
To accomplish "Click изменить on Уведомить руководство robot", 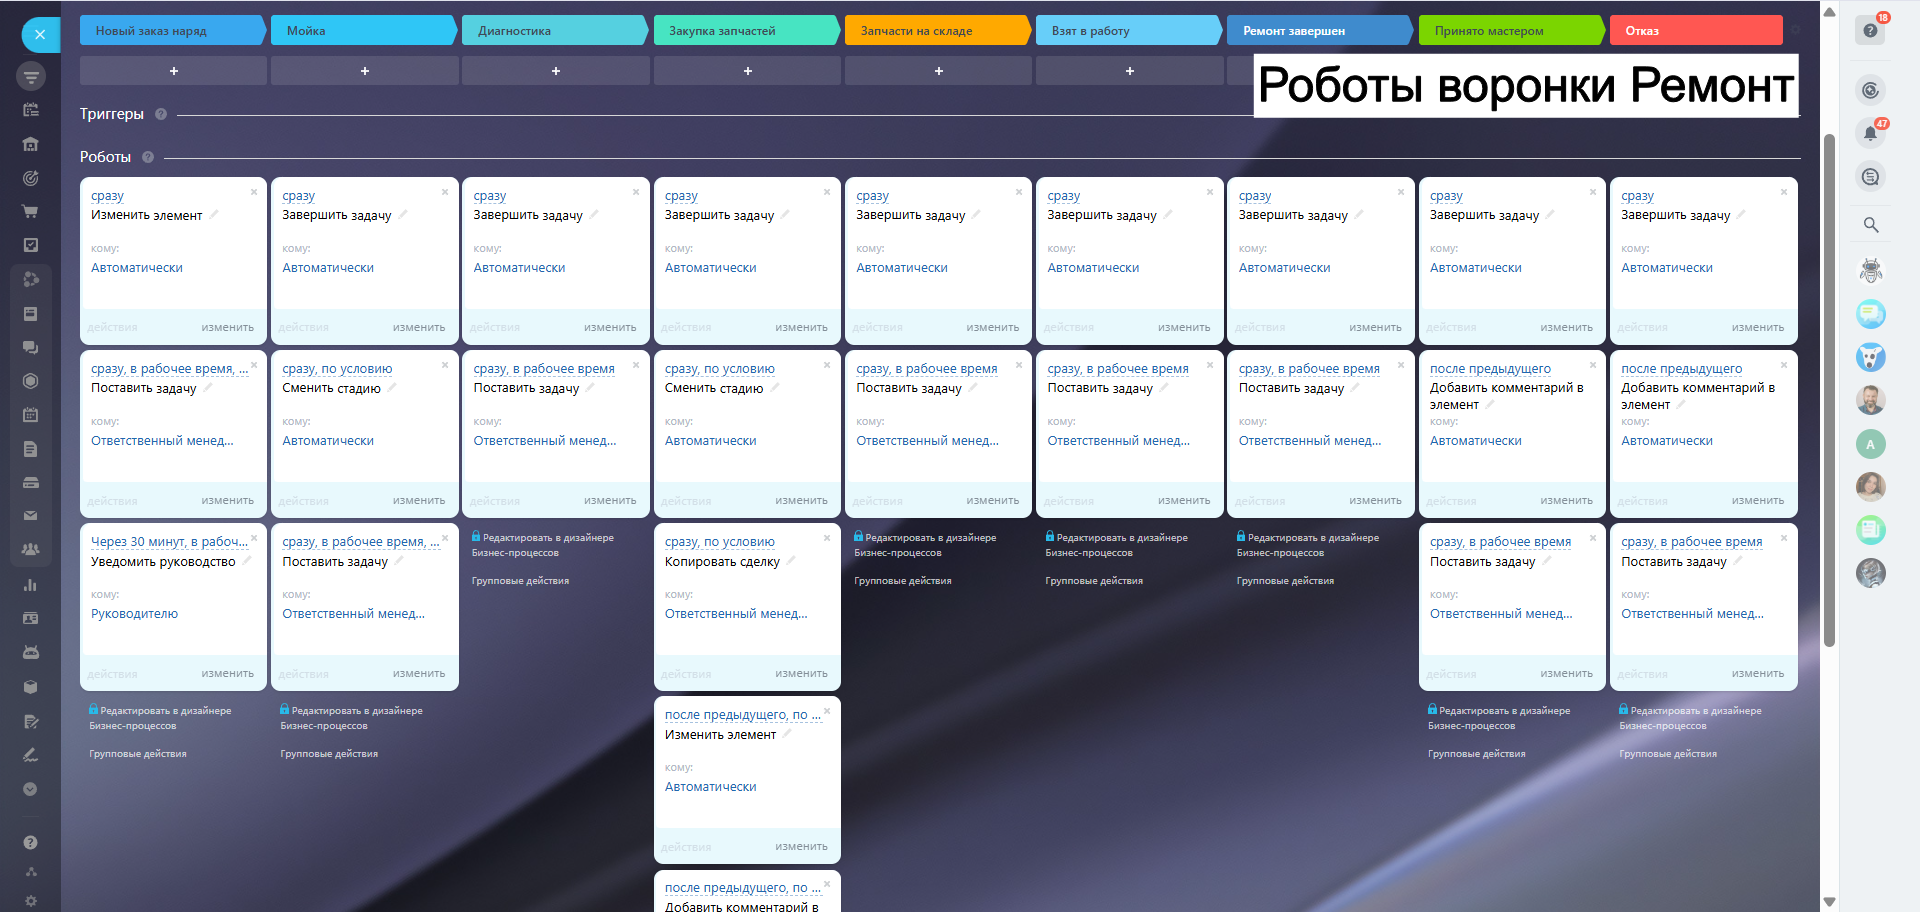I will [227, 674].
